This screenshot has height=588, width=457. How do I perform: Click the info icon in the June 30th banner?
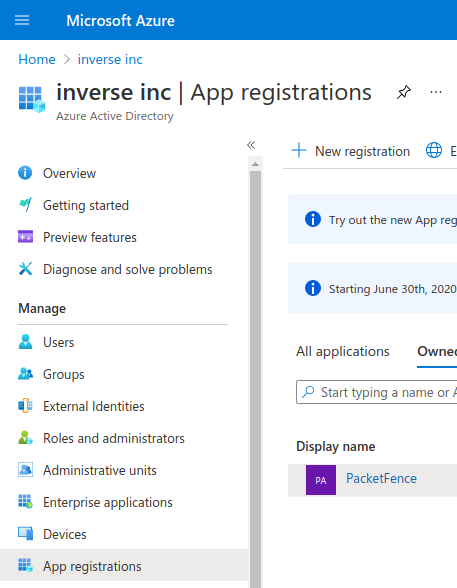coord(313,288)
